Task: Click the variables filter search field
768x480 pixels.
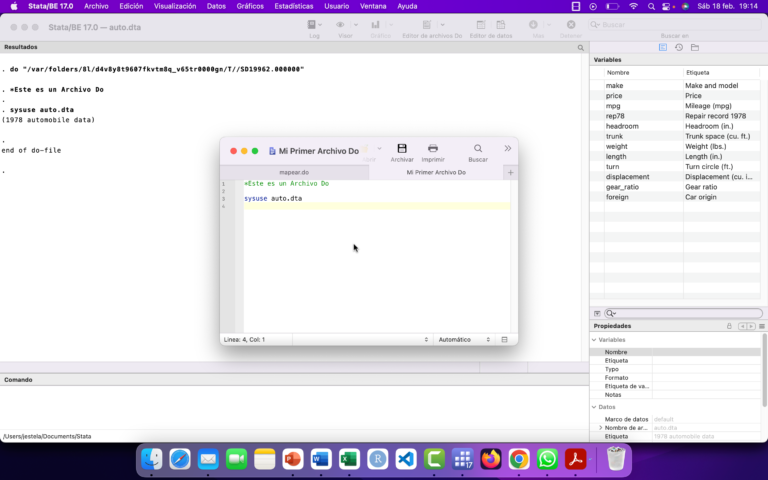Action: click(683, 313)
